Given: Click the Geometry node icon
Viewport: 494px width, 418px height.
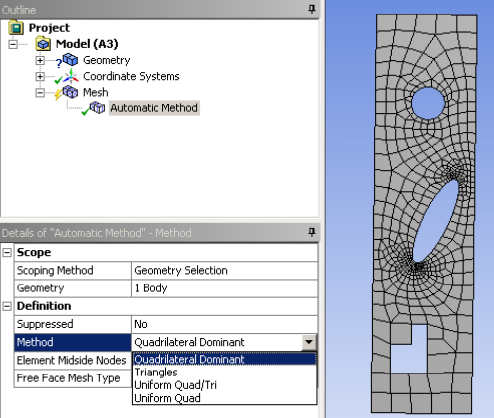Looking at the screenshot, I should (70, 60).
